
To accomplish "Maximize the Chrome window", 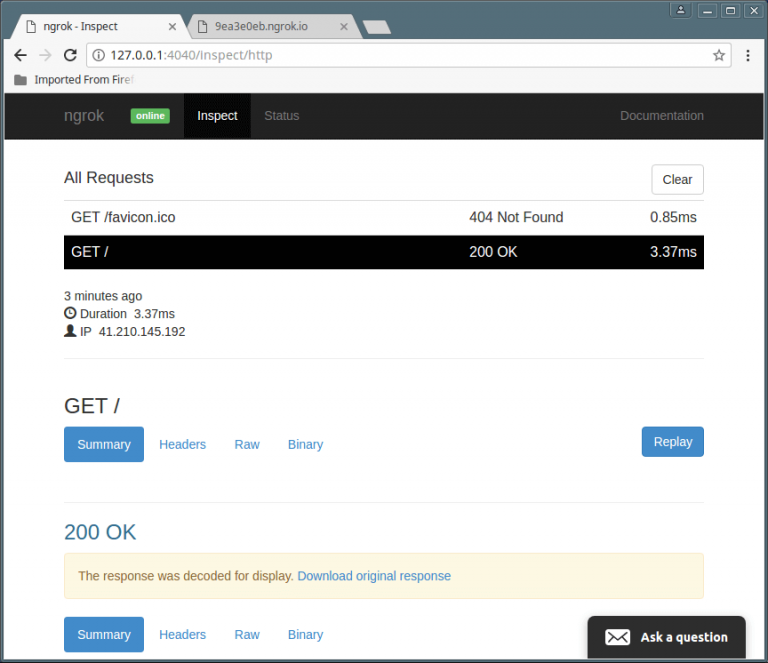I will [x=730, y=10].
